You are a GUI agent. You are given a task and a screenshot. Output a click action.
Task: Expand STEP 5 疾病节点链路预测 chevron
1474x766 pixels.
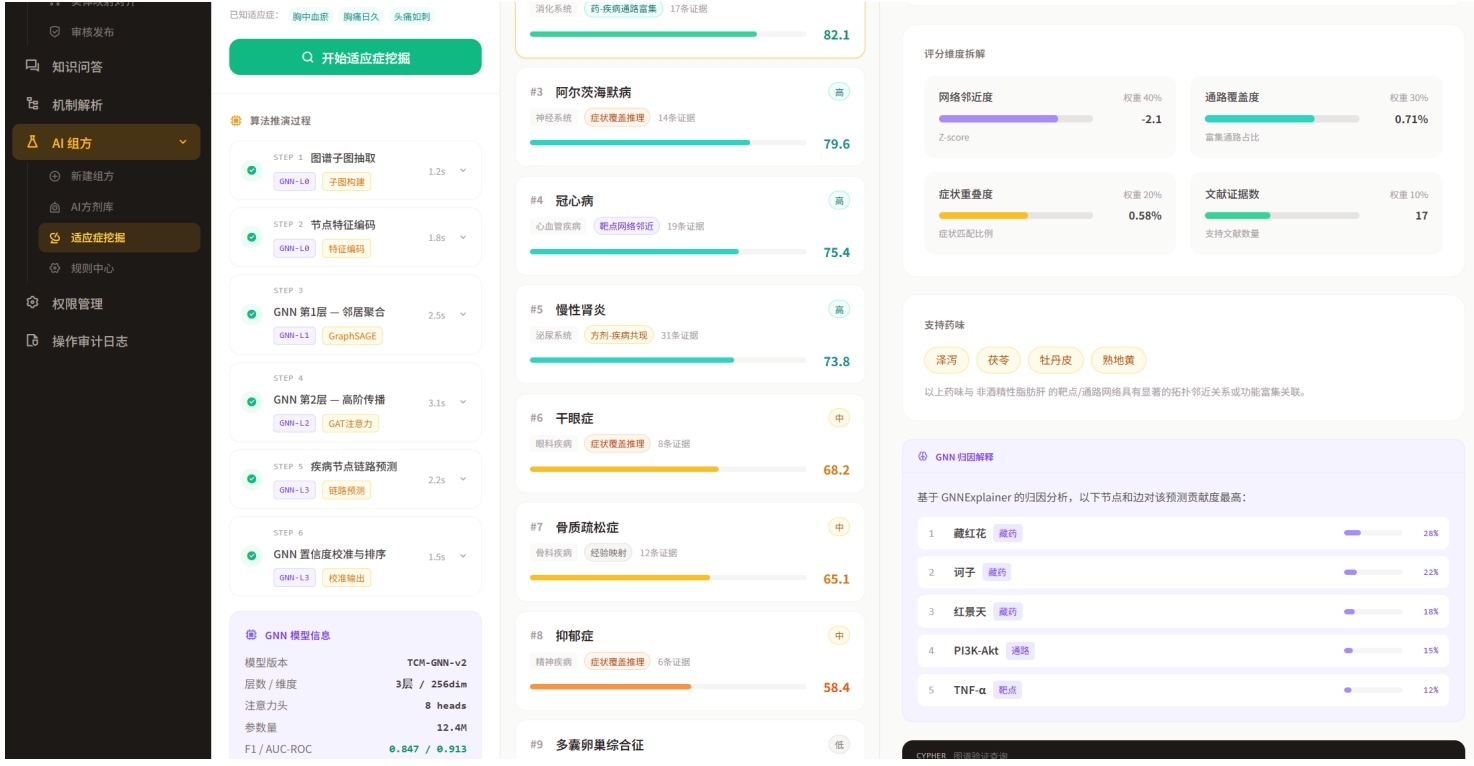[463, 479]
